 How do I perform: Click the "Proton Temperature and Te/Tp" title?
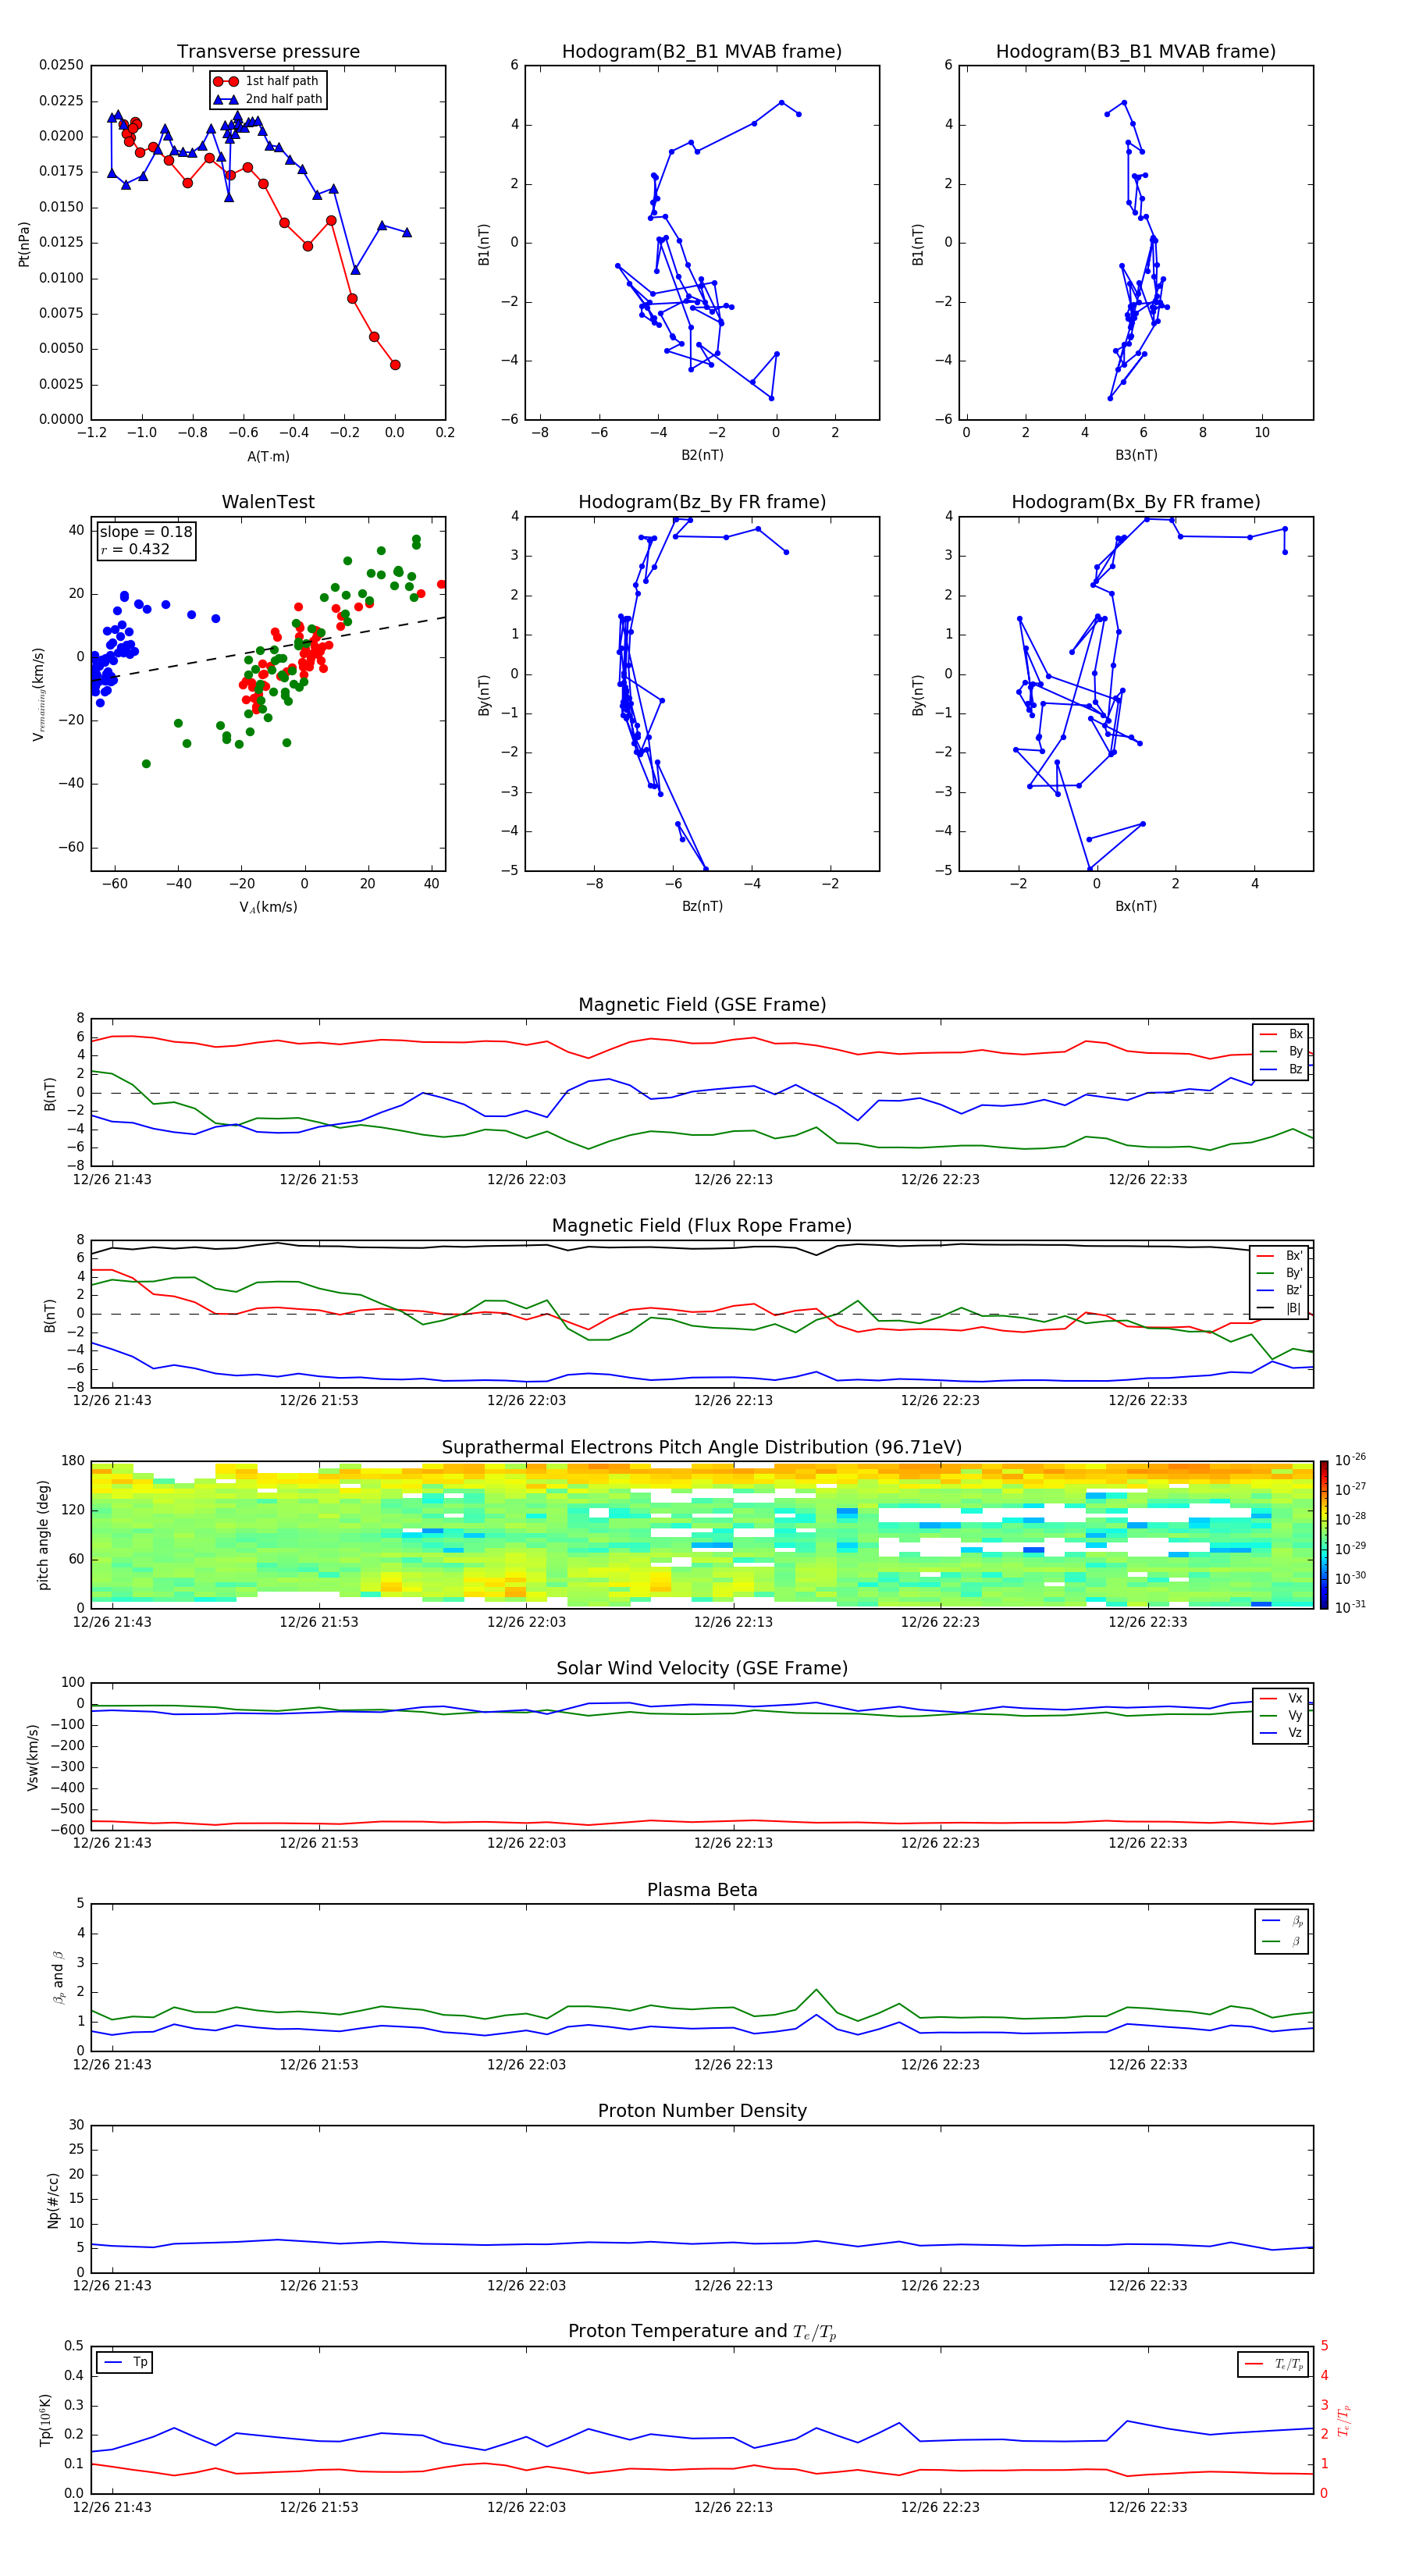coord(702,2332)
